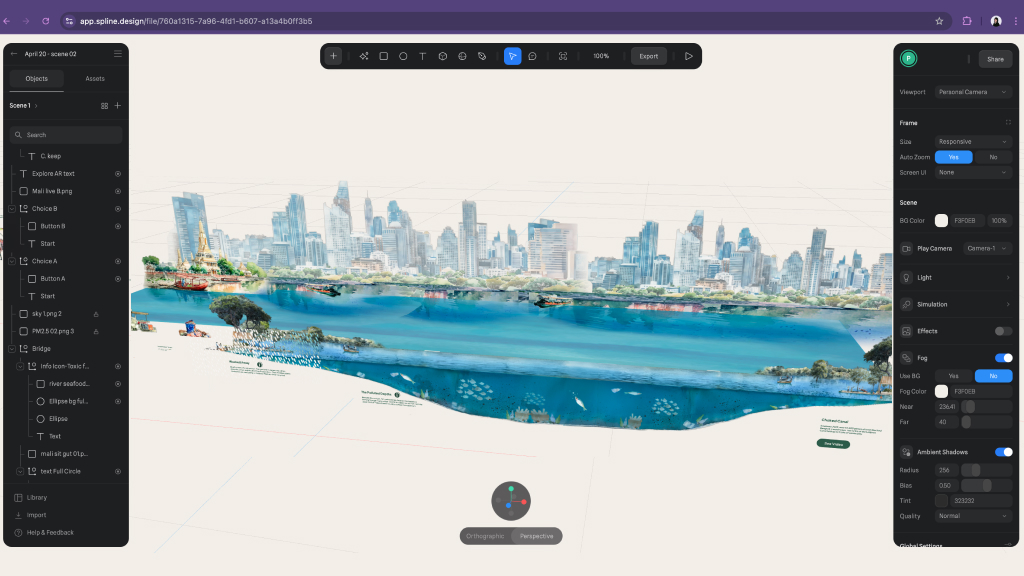The height and width of the screenshot is (576, 1024).
Task: Open the comment tool
Action: (532, 56)
